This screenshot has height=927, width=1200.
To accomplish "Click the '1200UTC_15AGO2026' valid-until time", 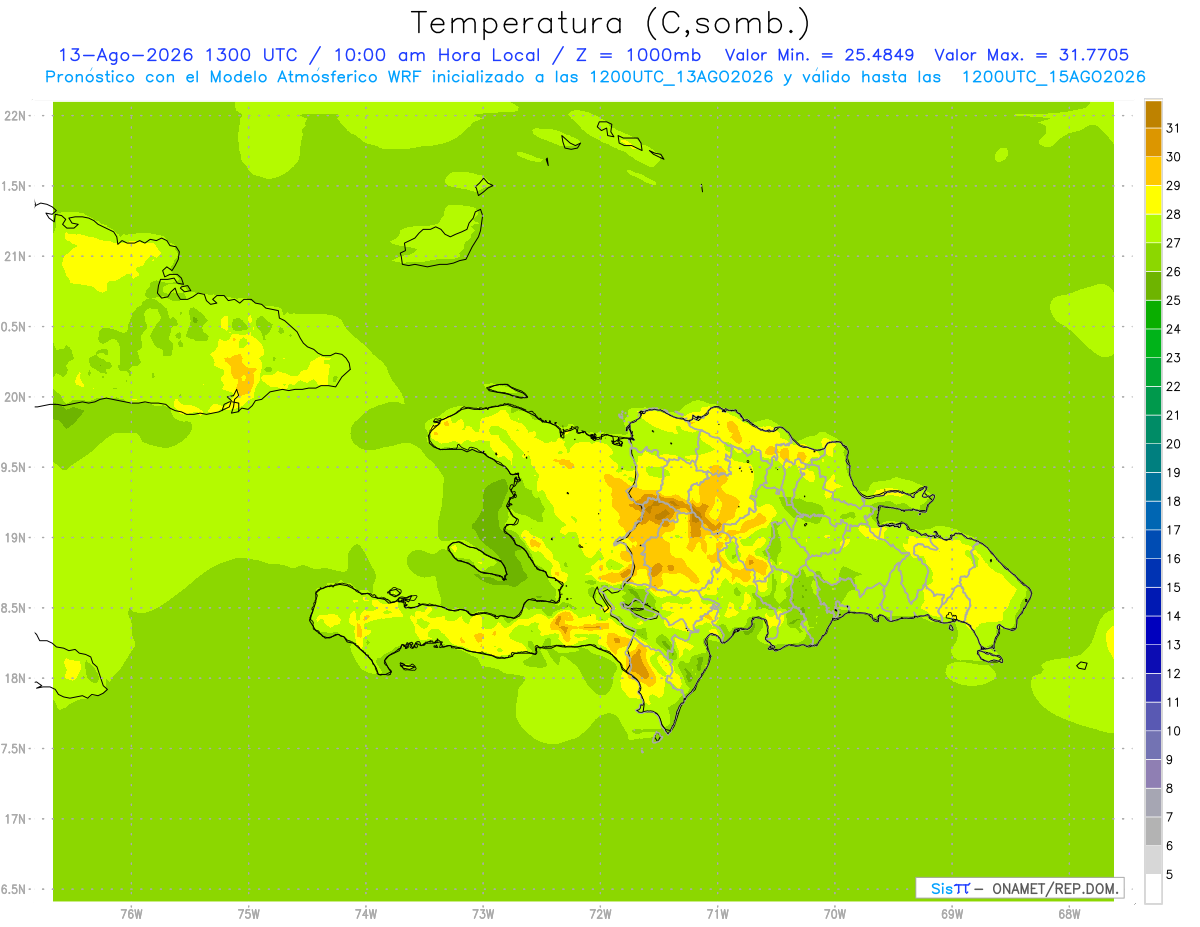I will click(1053, 77).
